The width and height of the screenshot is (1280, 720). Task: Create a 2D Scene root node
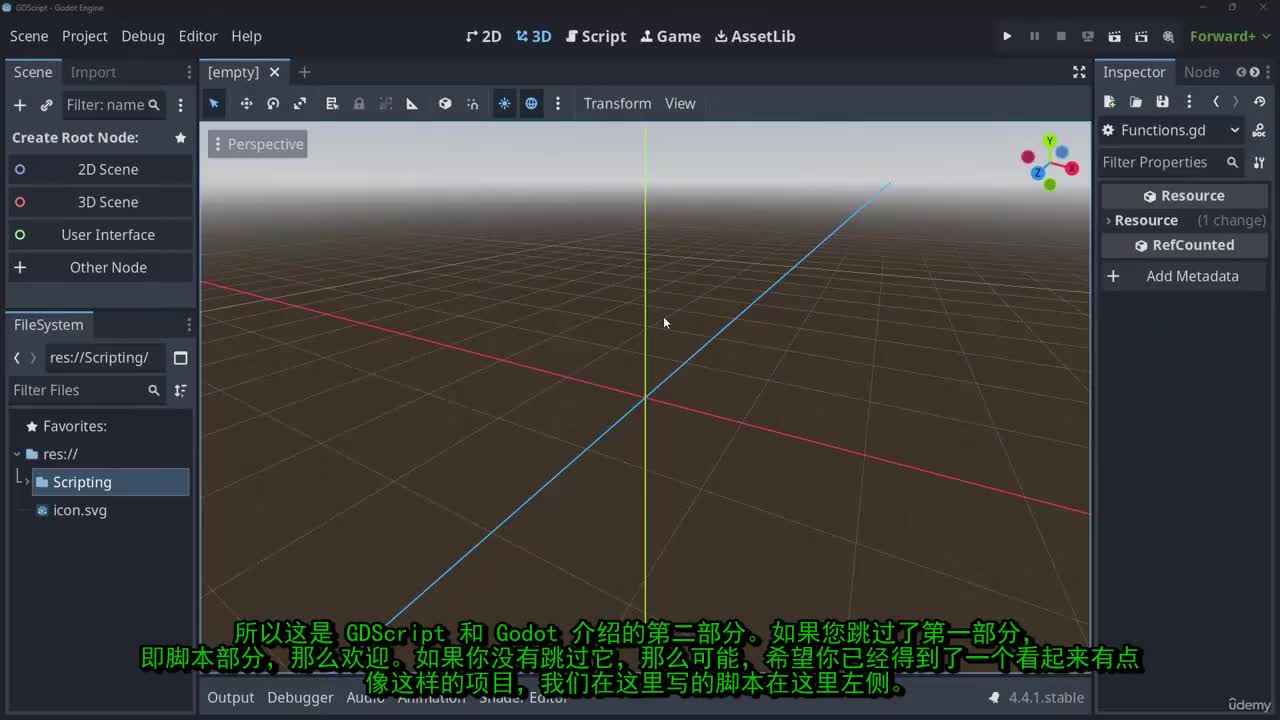pos(100,169)
